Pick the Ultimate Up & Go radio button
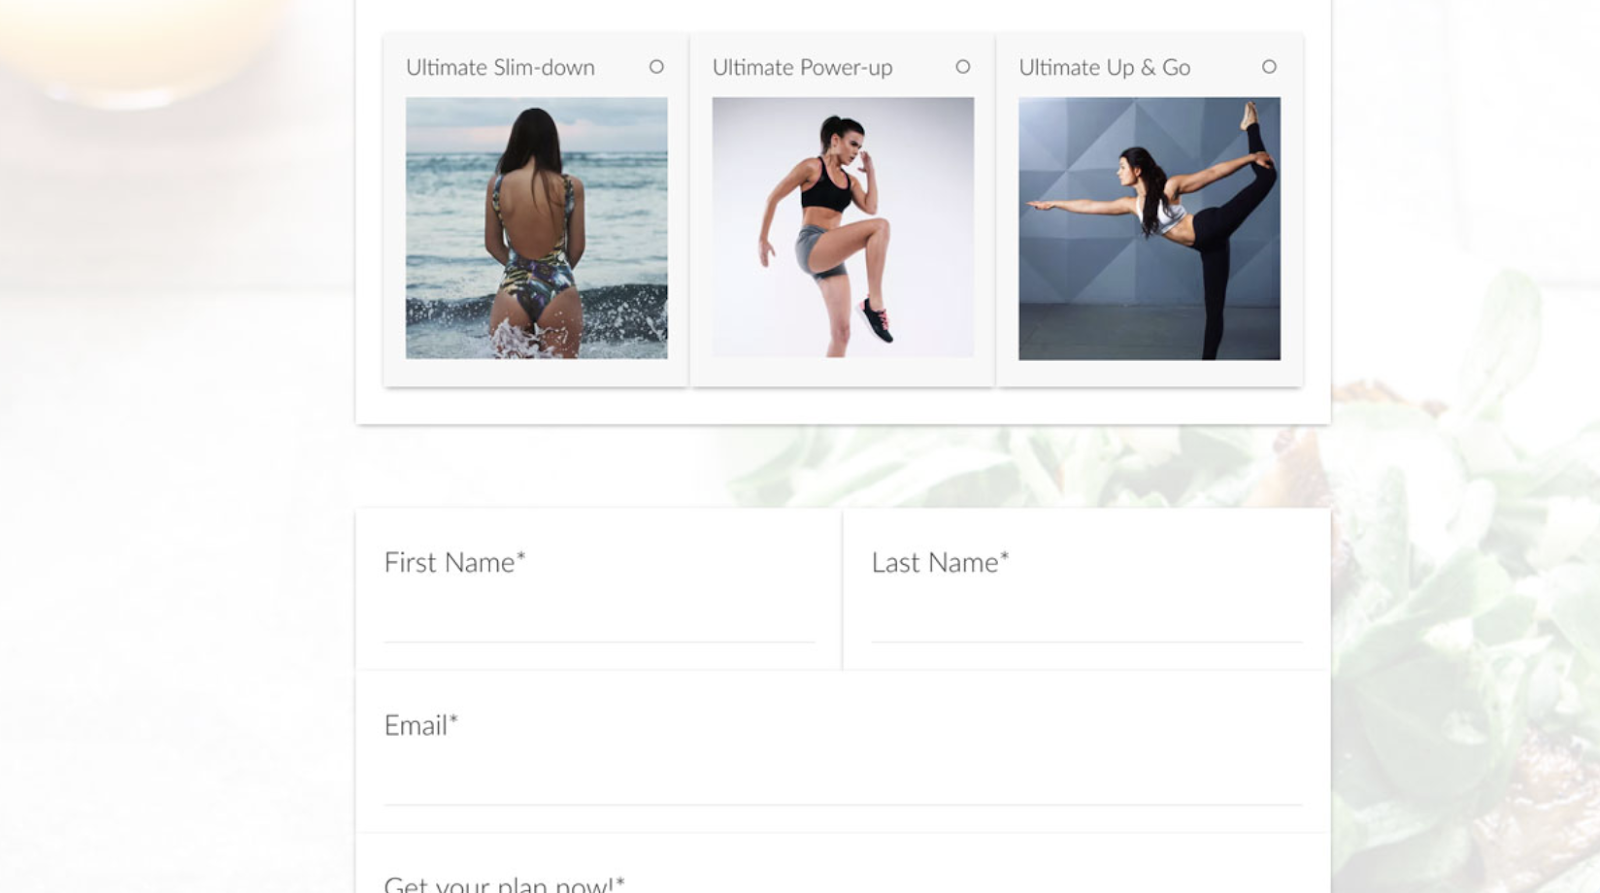Viewport: 1600px width, 893px height. (x=1269, y=67)
